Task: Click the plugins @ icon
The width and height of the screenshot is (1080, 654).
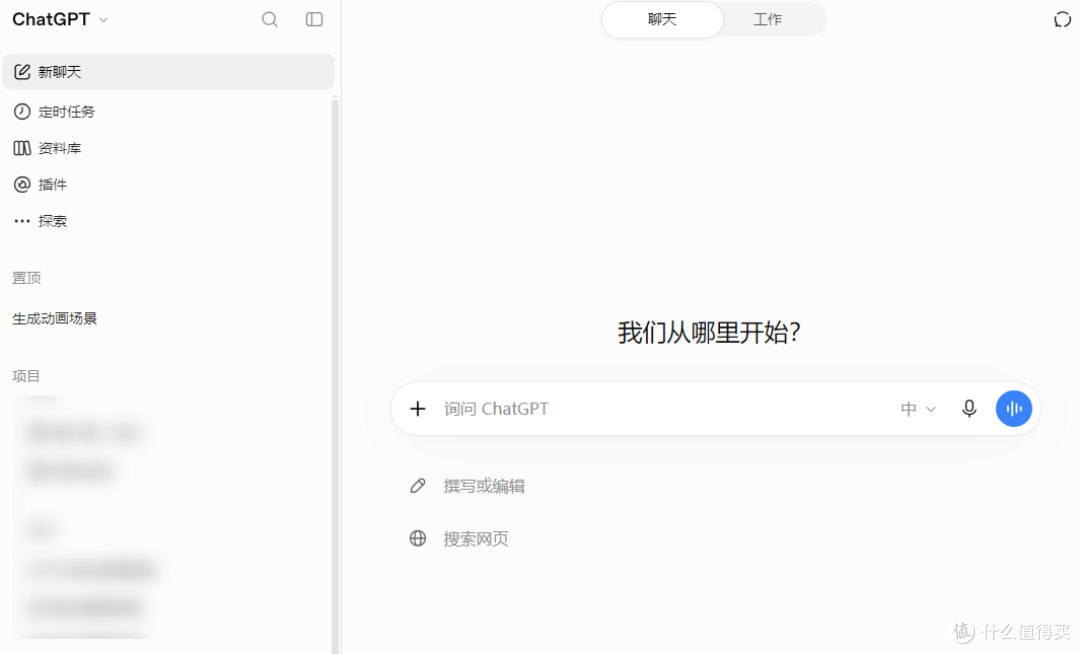Action: tap(22, 184)
